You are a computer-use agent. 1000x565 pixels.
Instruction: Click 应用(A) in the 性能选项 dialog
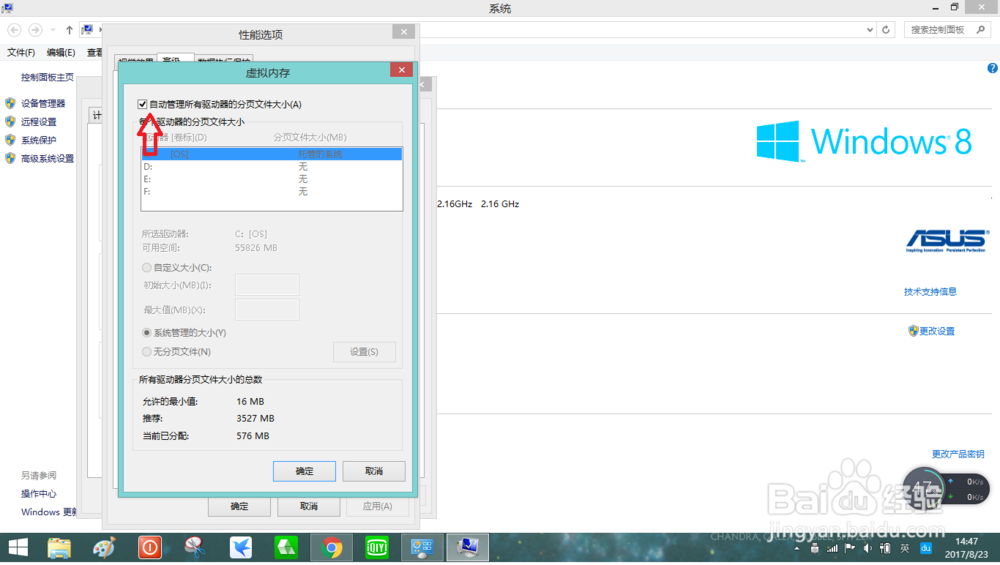pyautogui.click(x=378, y=506)
